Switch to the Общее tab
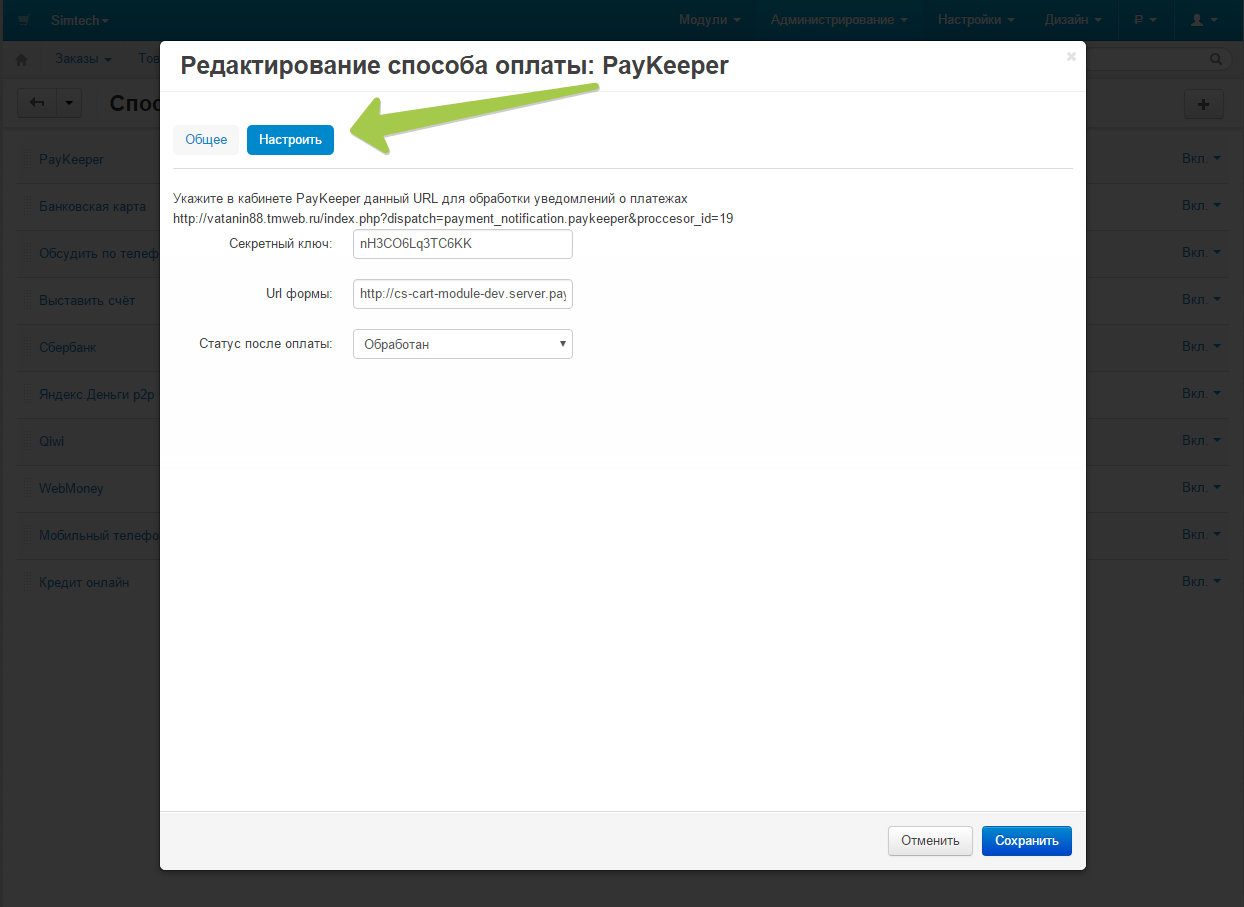 pos(206,140)
